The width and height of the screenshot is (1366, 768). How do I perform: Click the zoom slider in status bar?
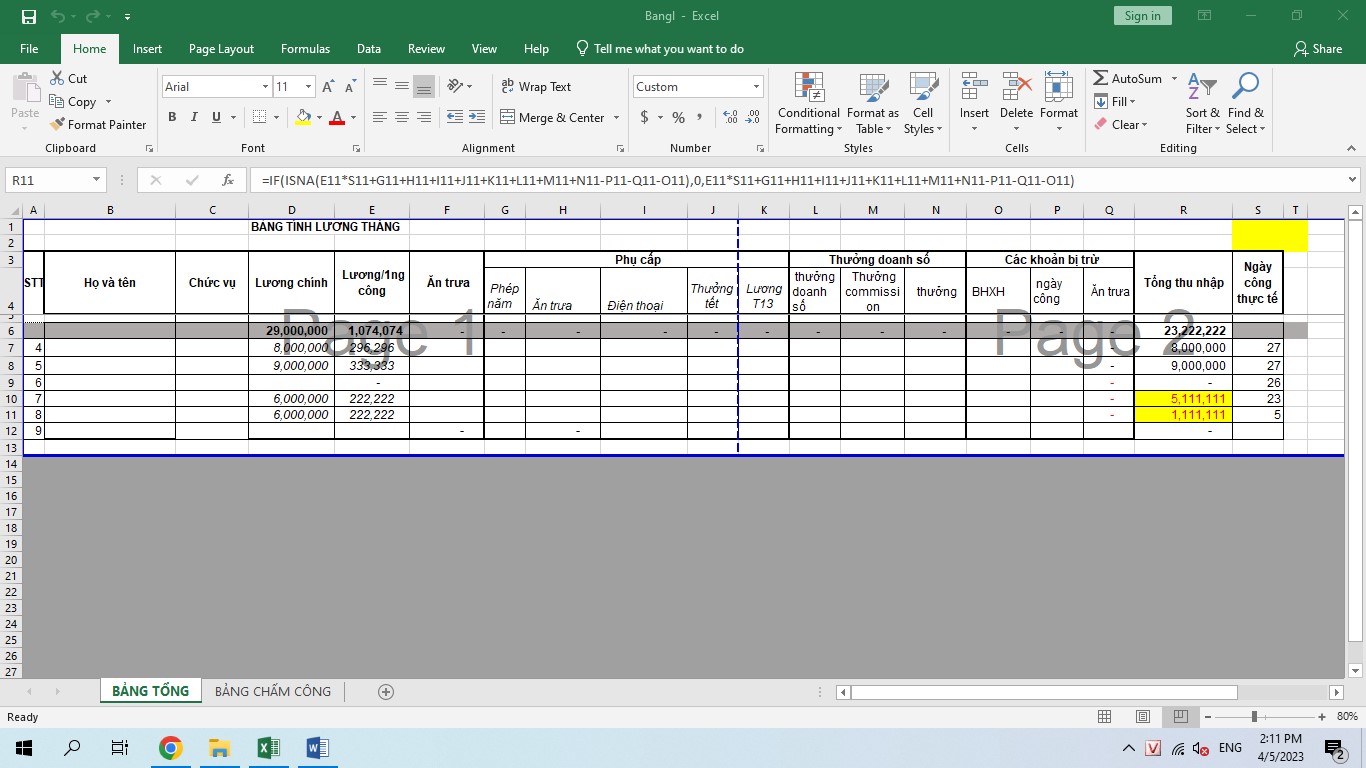click(1254, 717)
